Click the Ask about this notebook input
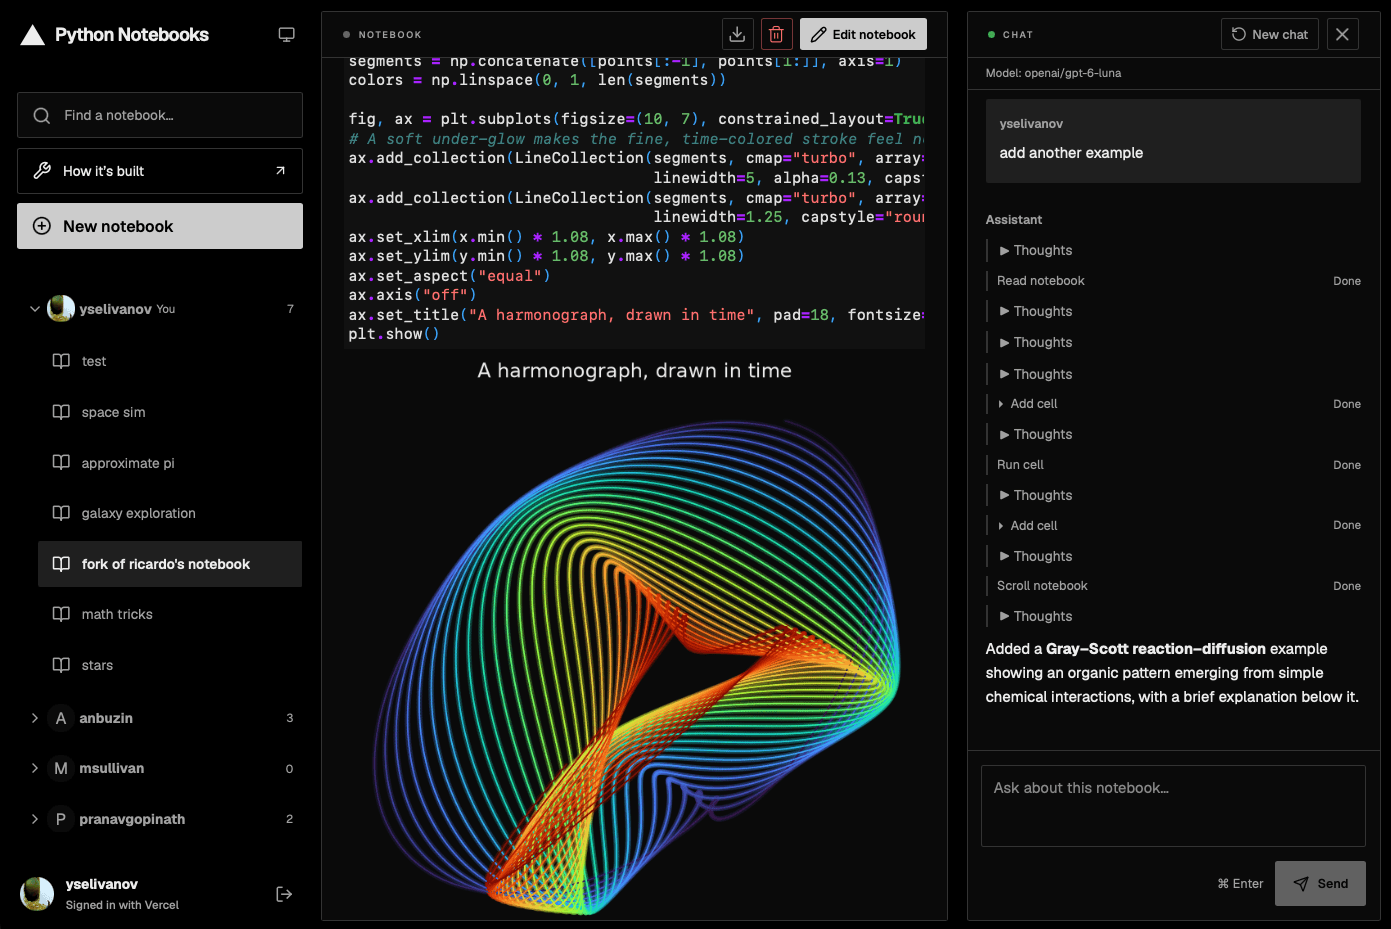Viewport: 1391px width, 929px height. coord(1173,806)
